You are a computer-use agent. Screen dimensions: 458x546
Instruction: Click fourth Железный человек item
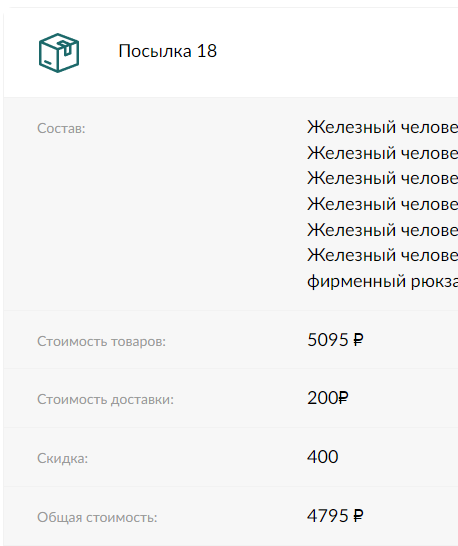click(x=382, y=204)
